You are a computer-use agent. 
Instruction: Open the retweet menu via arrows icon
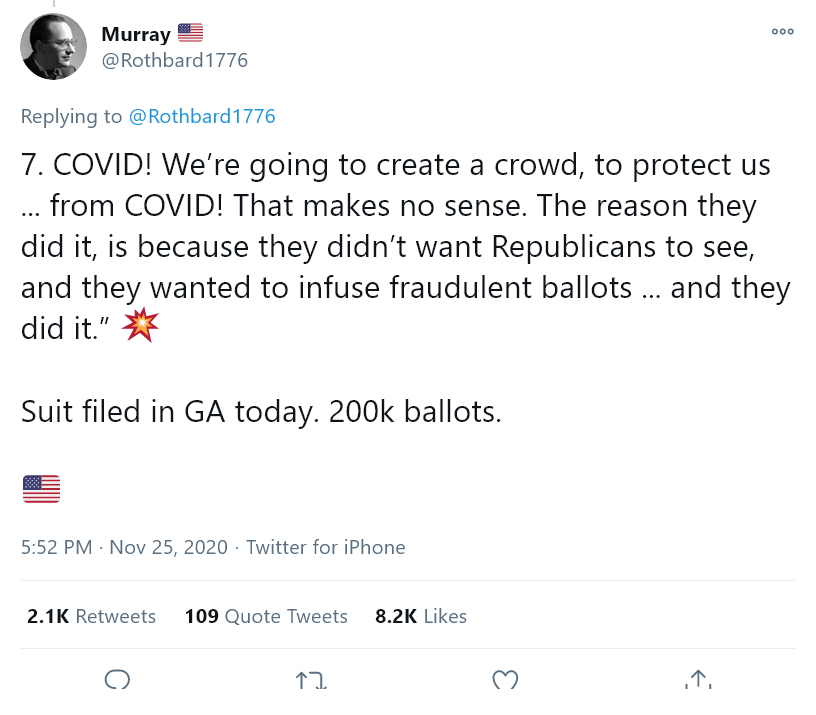tap(311, 681)
